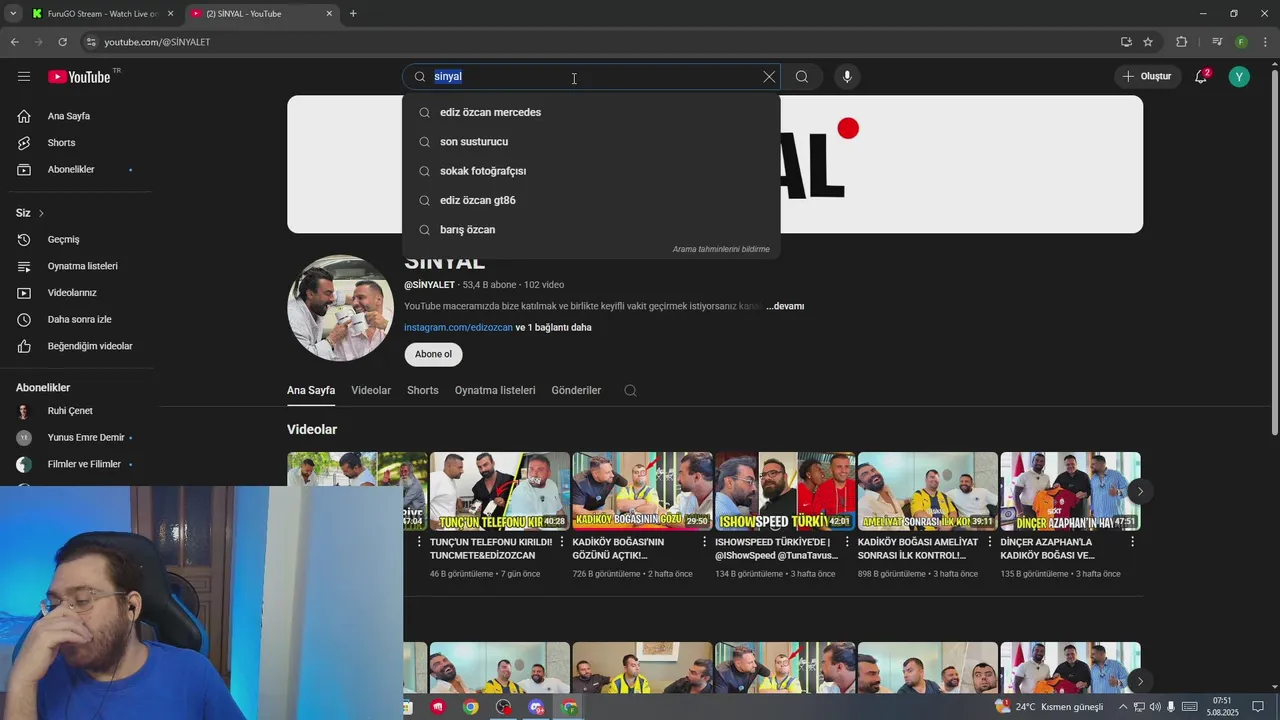Open the YouTube hamburger guide menu
The image size is (1280, 720).
(x=24, y=77)
